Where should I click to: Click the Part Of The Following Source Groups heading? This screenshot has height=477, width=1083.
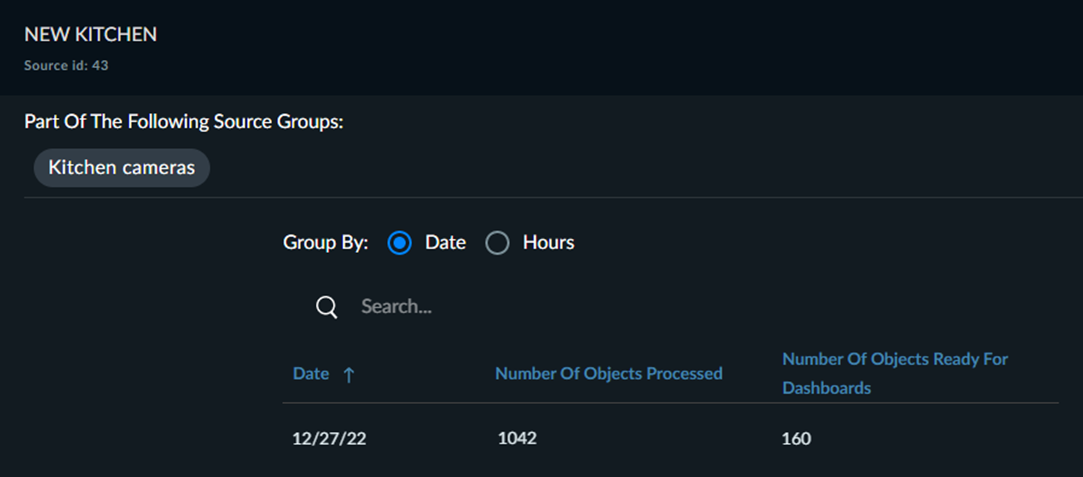tap(184, 122)
